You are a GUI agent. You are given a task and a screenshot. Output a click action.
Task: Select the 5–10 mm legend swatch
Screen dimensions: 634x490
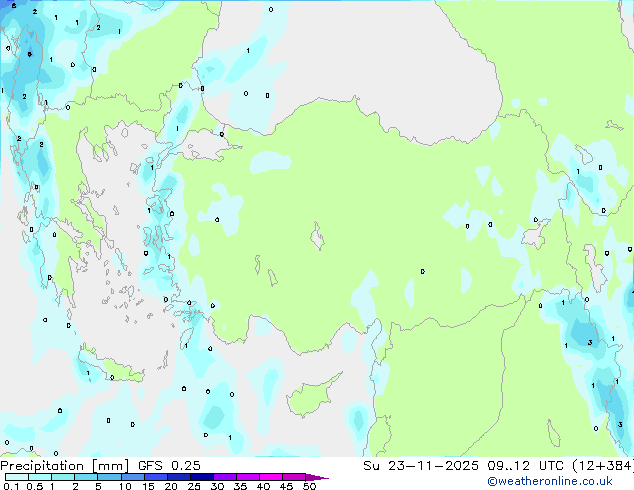pos(109,477)
